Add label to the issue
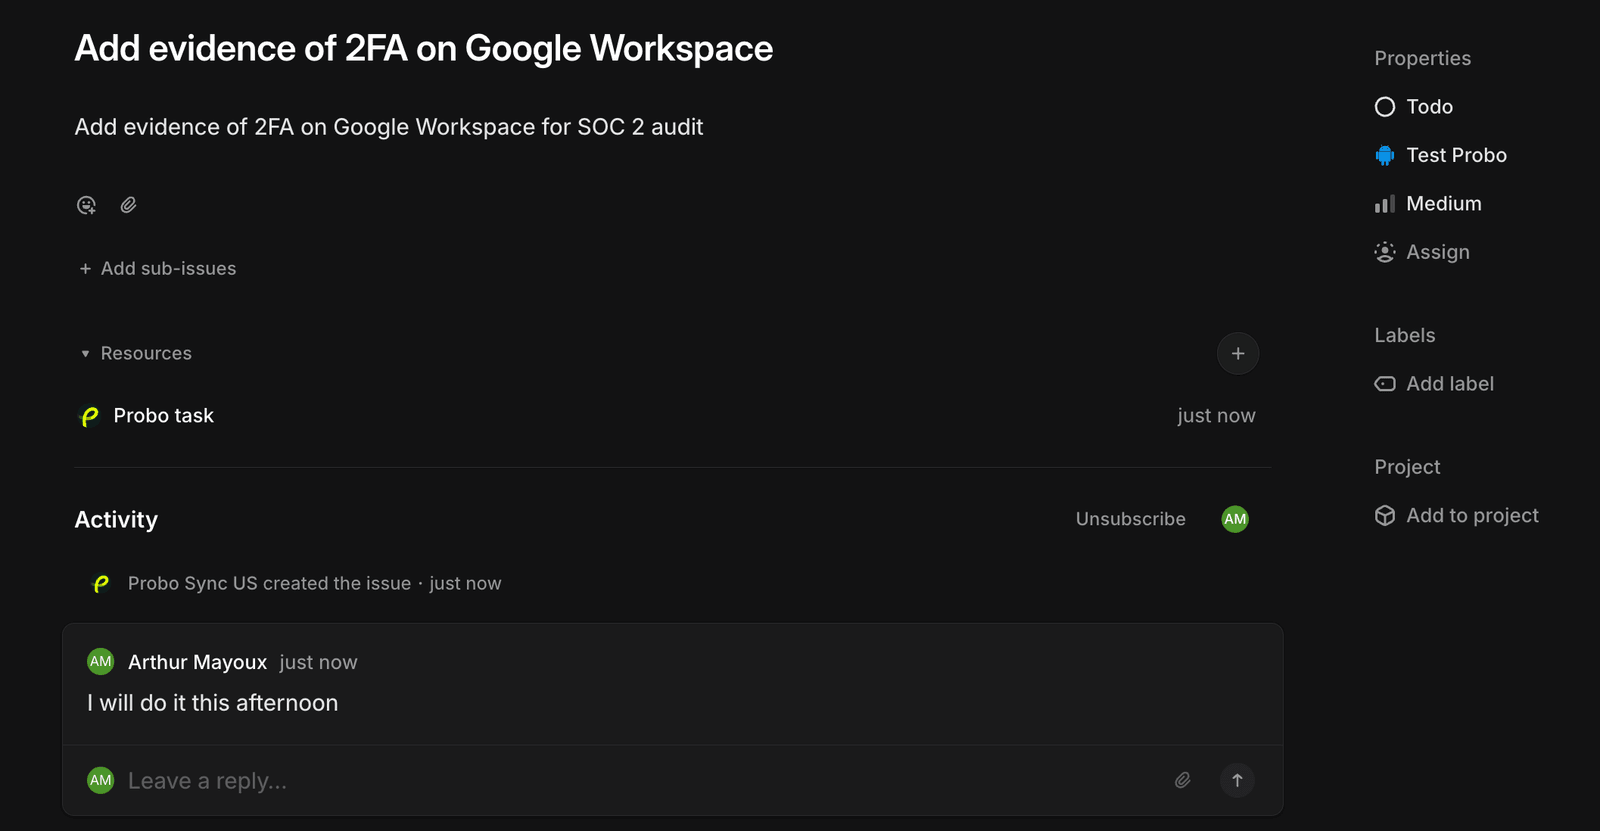This screenshot has height=831, width=1600. click(1434, 384)
